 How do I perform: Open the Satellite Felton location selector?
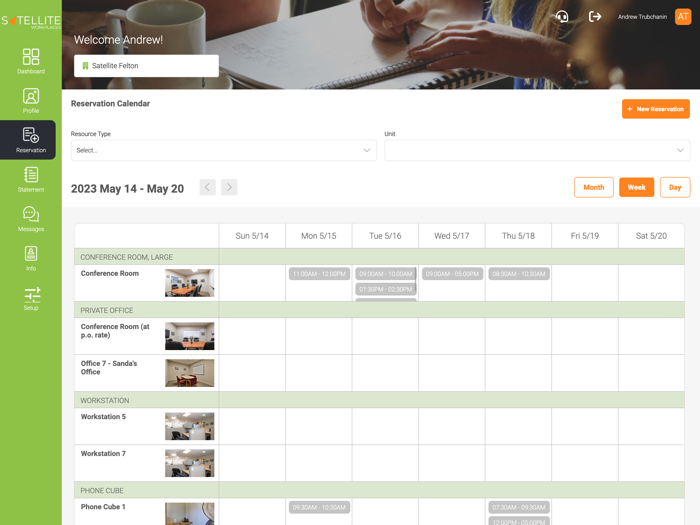(x=146, y=66)
